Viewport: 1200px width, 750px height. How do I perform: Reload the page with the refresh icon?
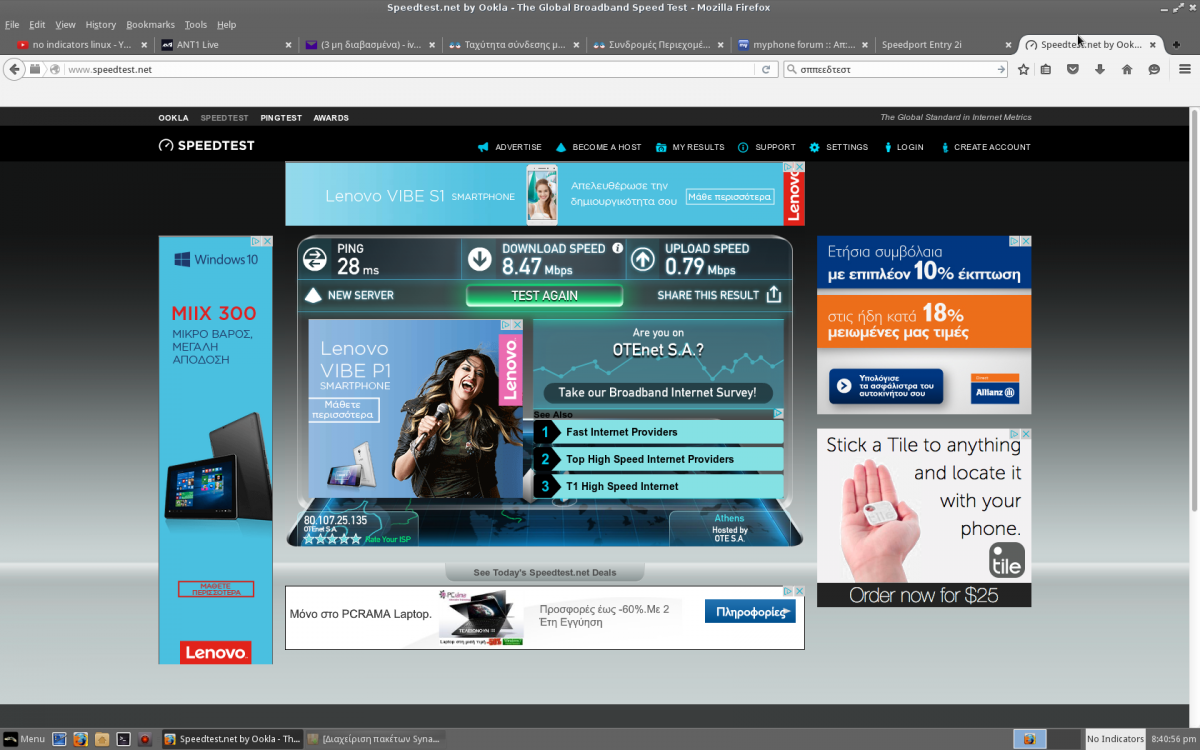coord(766,69)
